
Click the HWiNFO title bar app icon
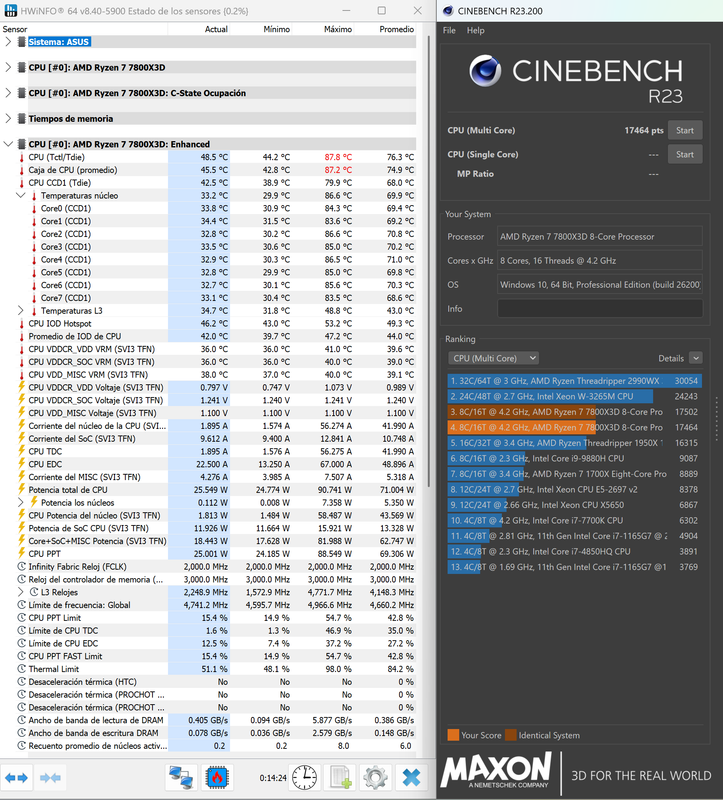pyautogui.click(x=10, y=11)
